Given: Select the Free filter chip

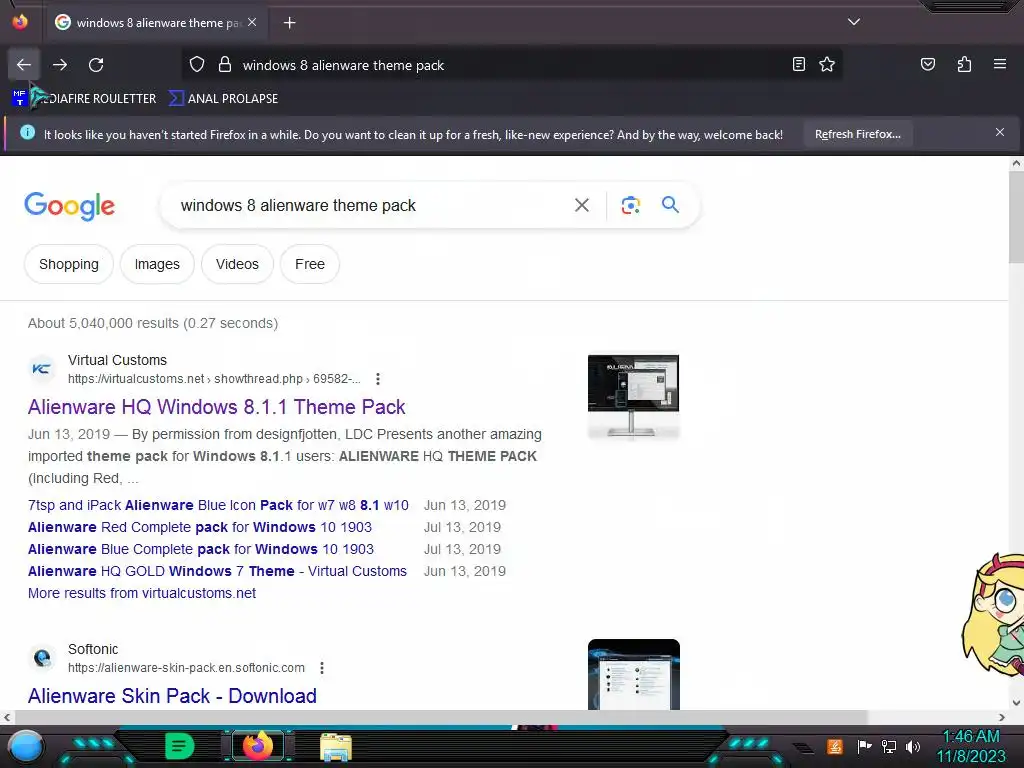Looking at the screenshot, I should coord(310,264).
